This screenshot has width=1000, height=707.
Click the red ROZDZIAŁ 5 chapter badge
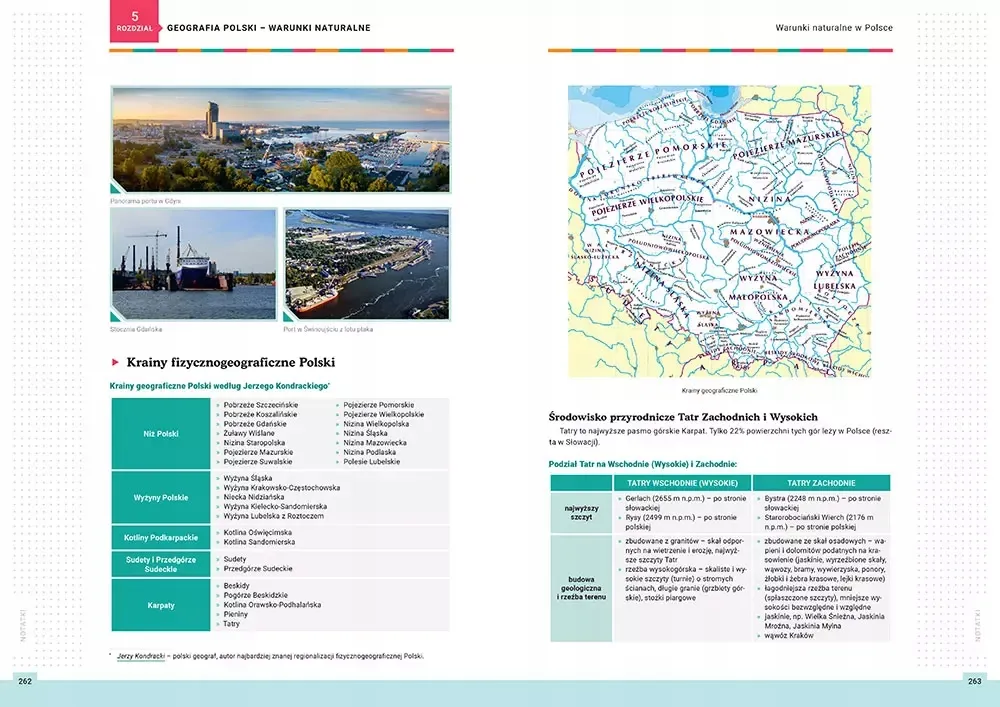pos(134,21)
